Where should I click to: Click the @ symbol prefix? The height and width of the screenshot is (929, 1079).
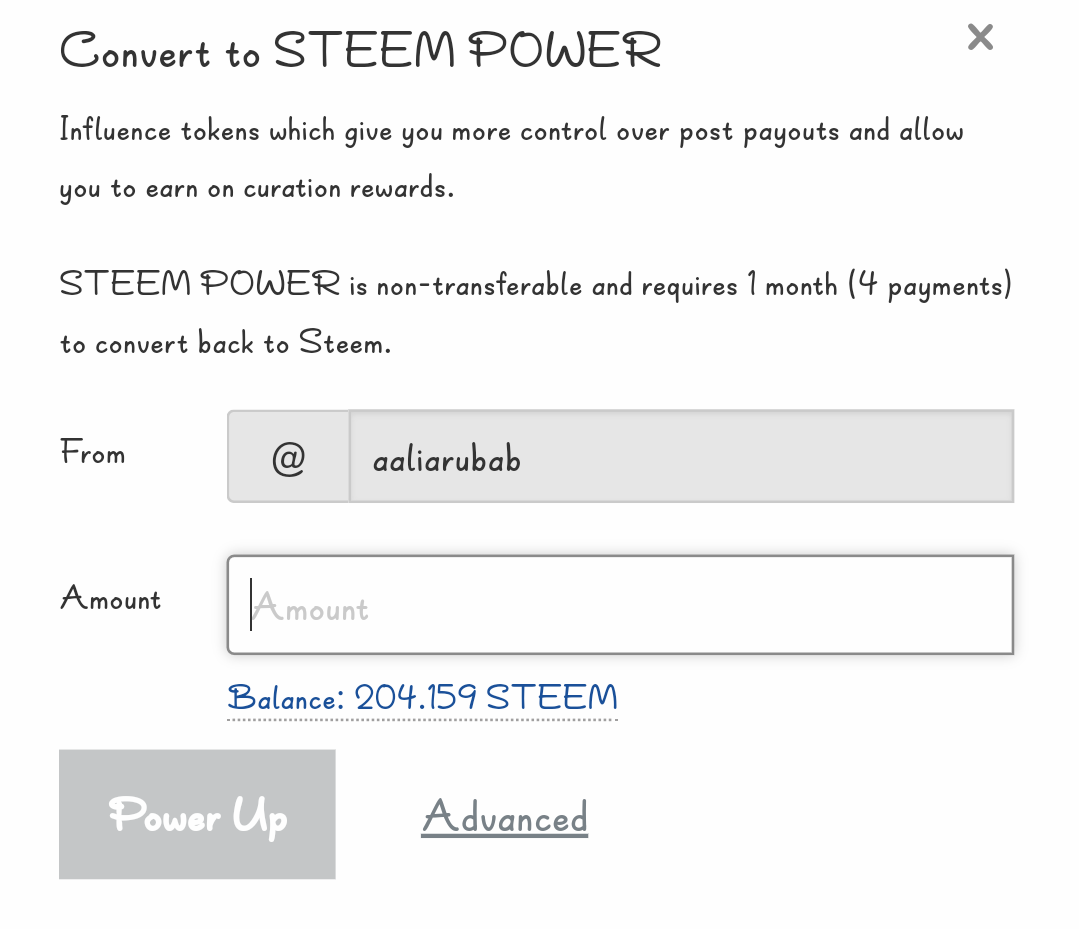[288, 457]
